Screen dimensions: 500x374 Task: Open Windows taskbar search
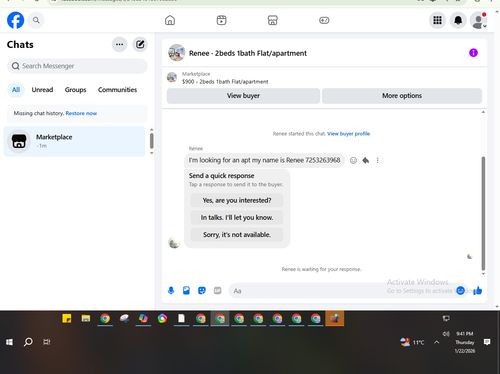pos(28,342)
